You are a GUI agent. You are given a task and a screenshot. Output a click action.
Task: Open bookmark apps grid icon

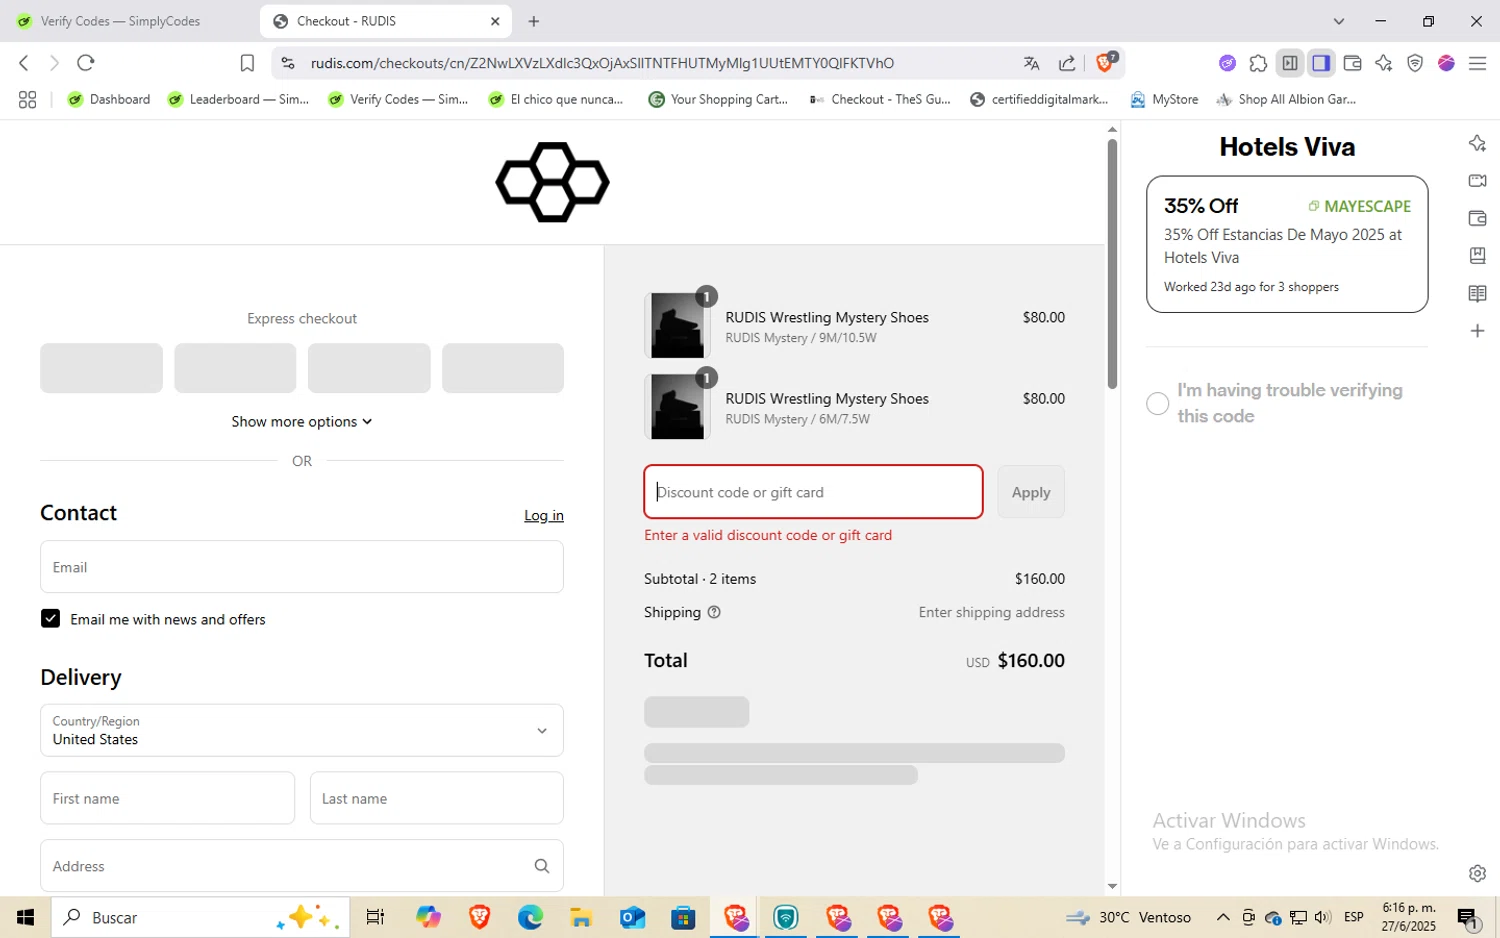[27, 99]
